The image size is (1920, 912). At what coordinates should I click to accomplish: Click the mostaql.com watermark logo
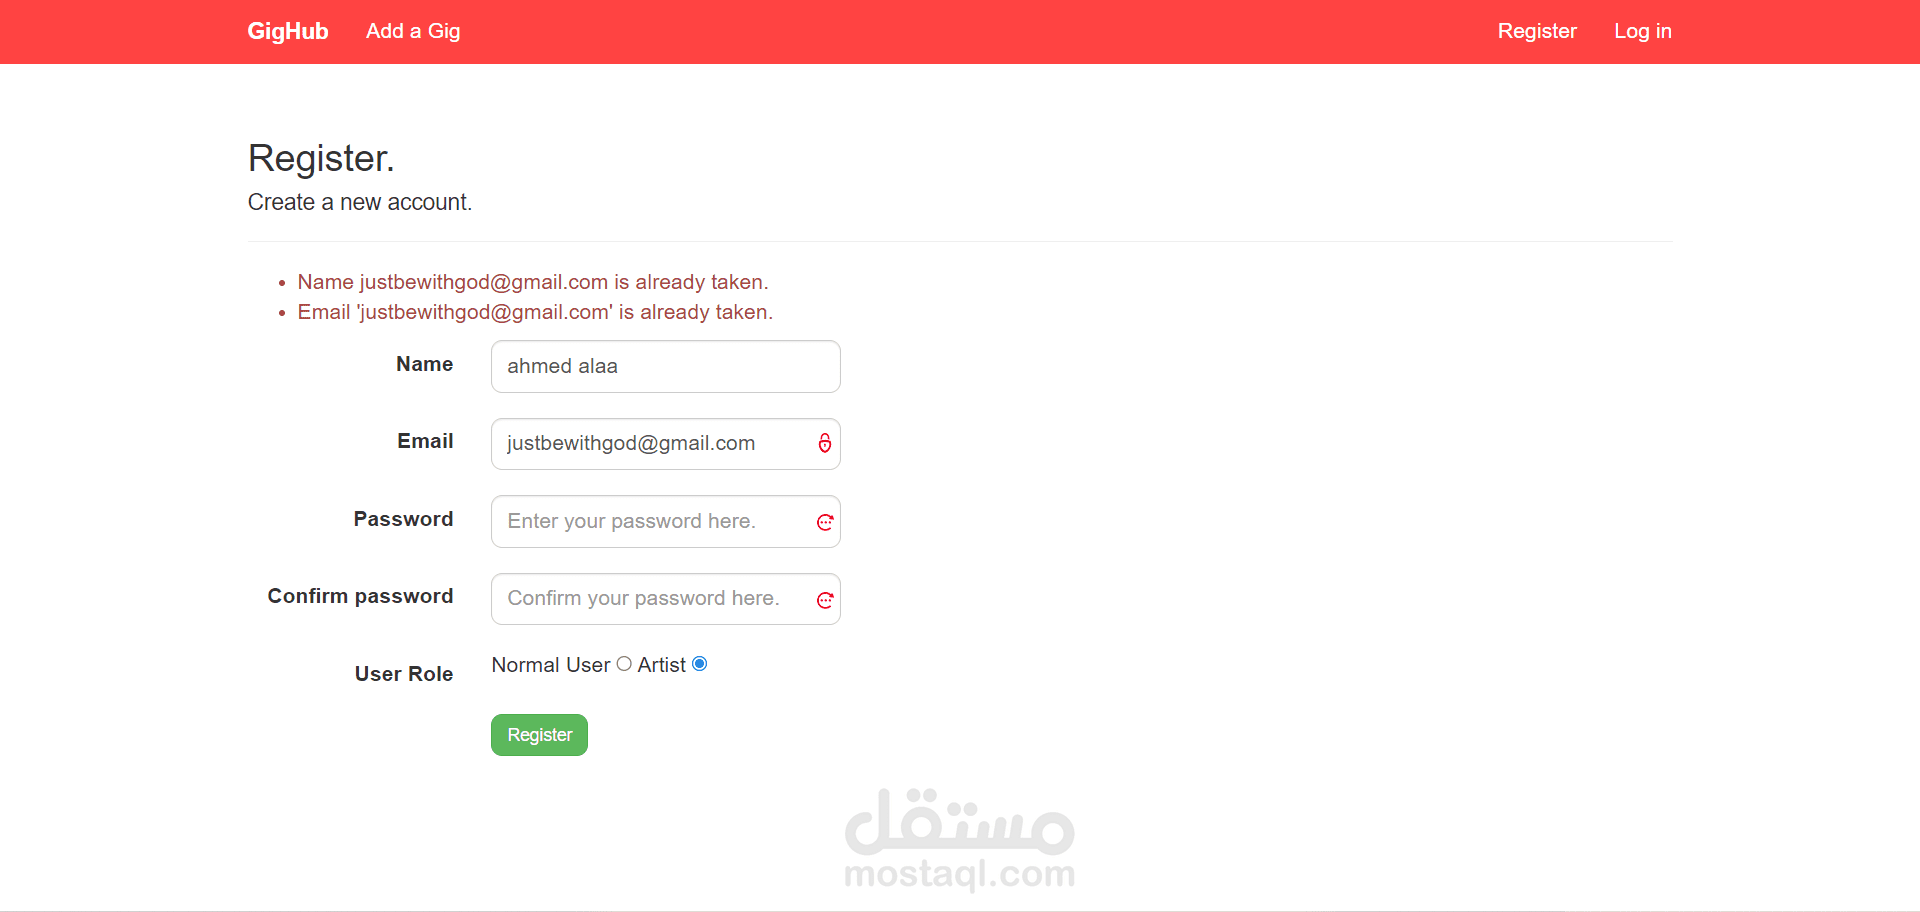[x=960, y=839]
